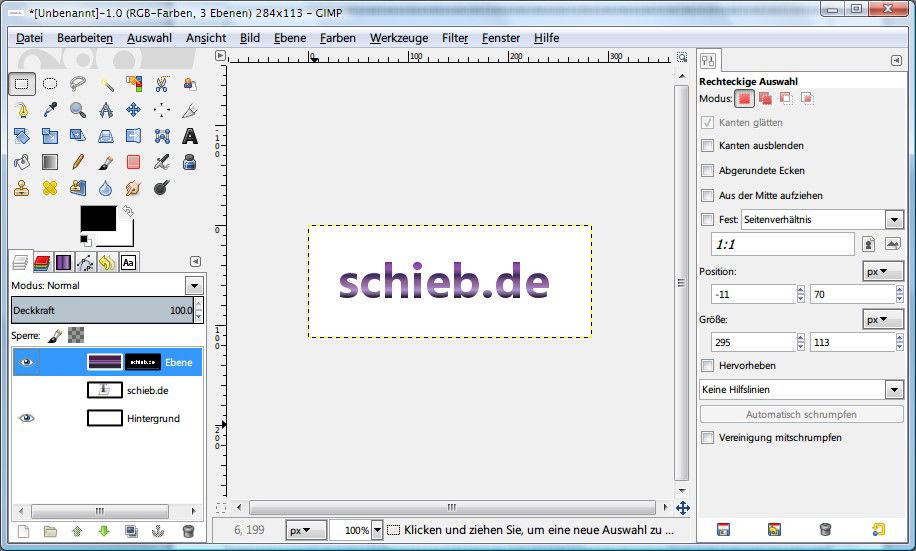Toggle the lock pixels brush icon
This screenshot has width=916, height=551.
(x=54, y=335)
